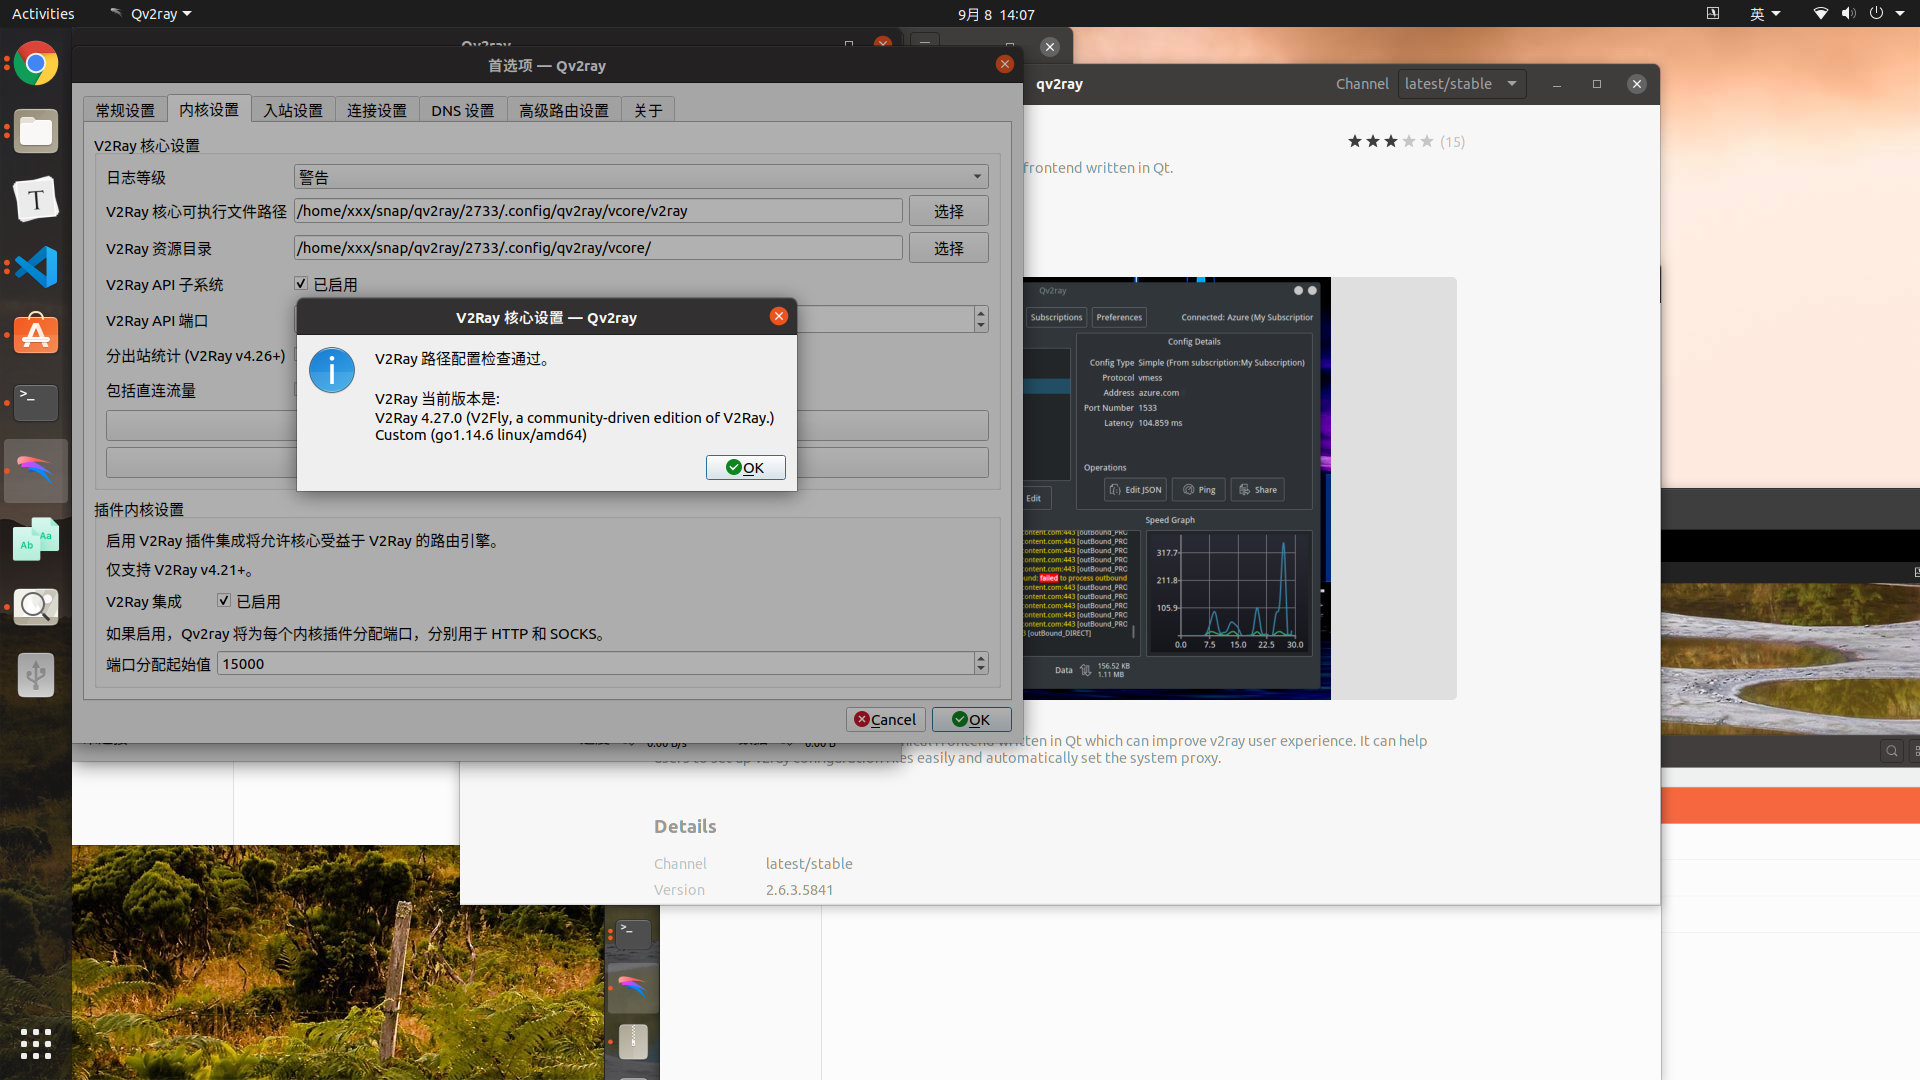Switch to the 常规设置 tab
This screenshot has width=1920, height=1080.
click(124, 110)
